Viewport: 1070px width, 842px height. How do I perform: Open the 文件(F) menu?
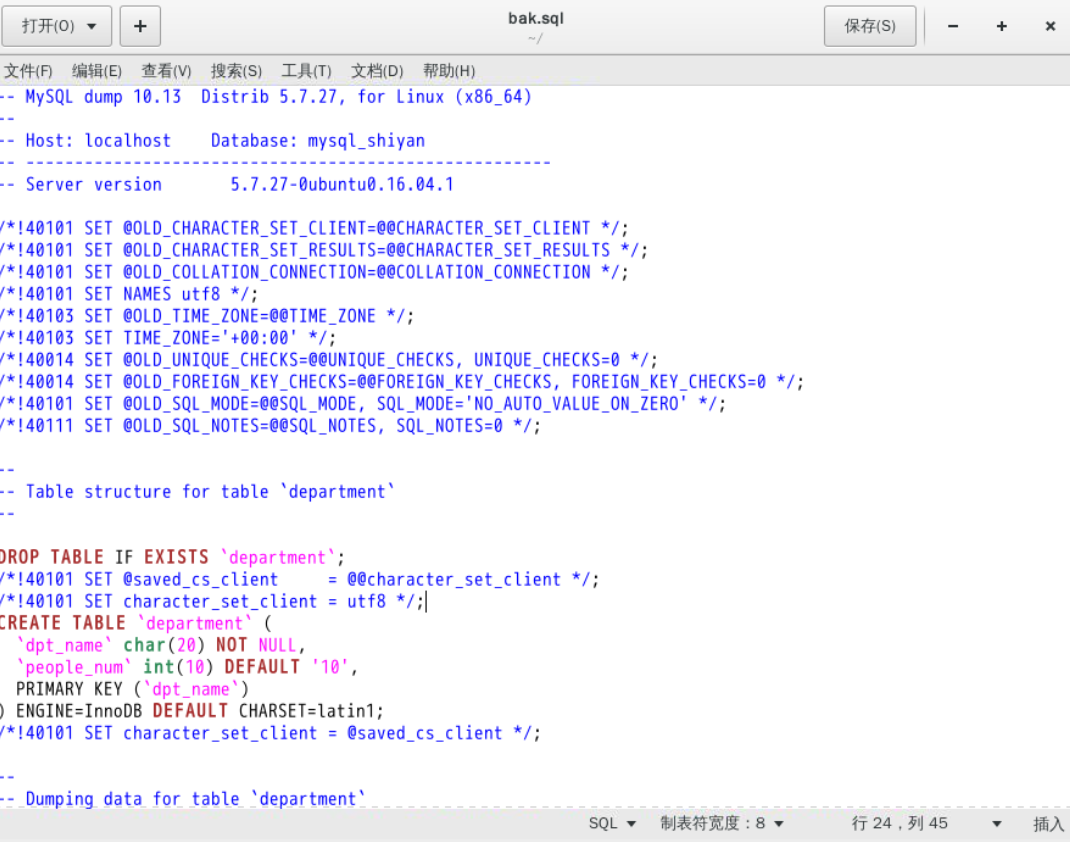pyautogui.click(x=28, y=71)
